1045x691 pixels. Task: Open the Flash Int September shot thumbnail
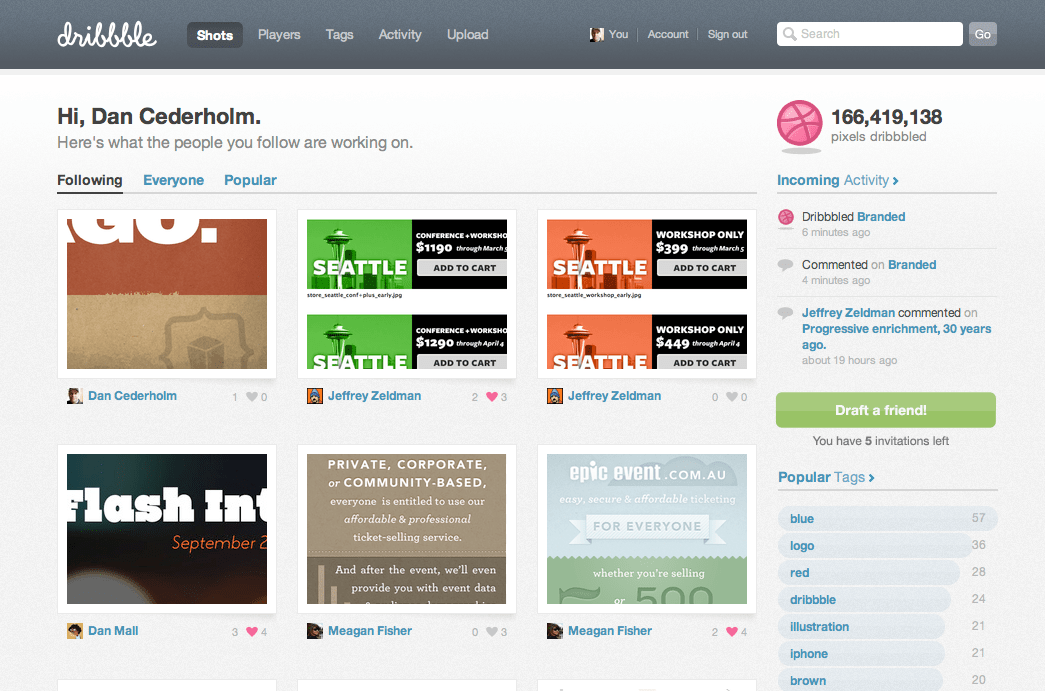pyautogui.click(x=167, y=529)
